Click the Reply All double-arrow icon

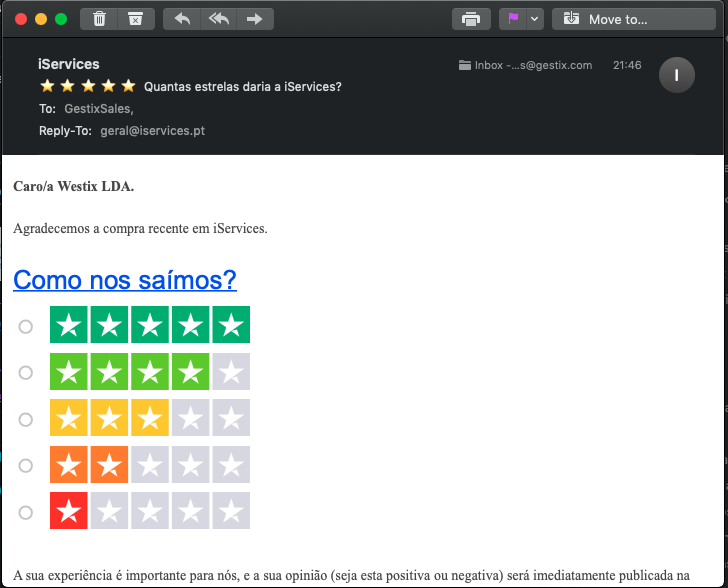[x=218, y=19]
